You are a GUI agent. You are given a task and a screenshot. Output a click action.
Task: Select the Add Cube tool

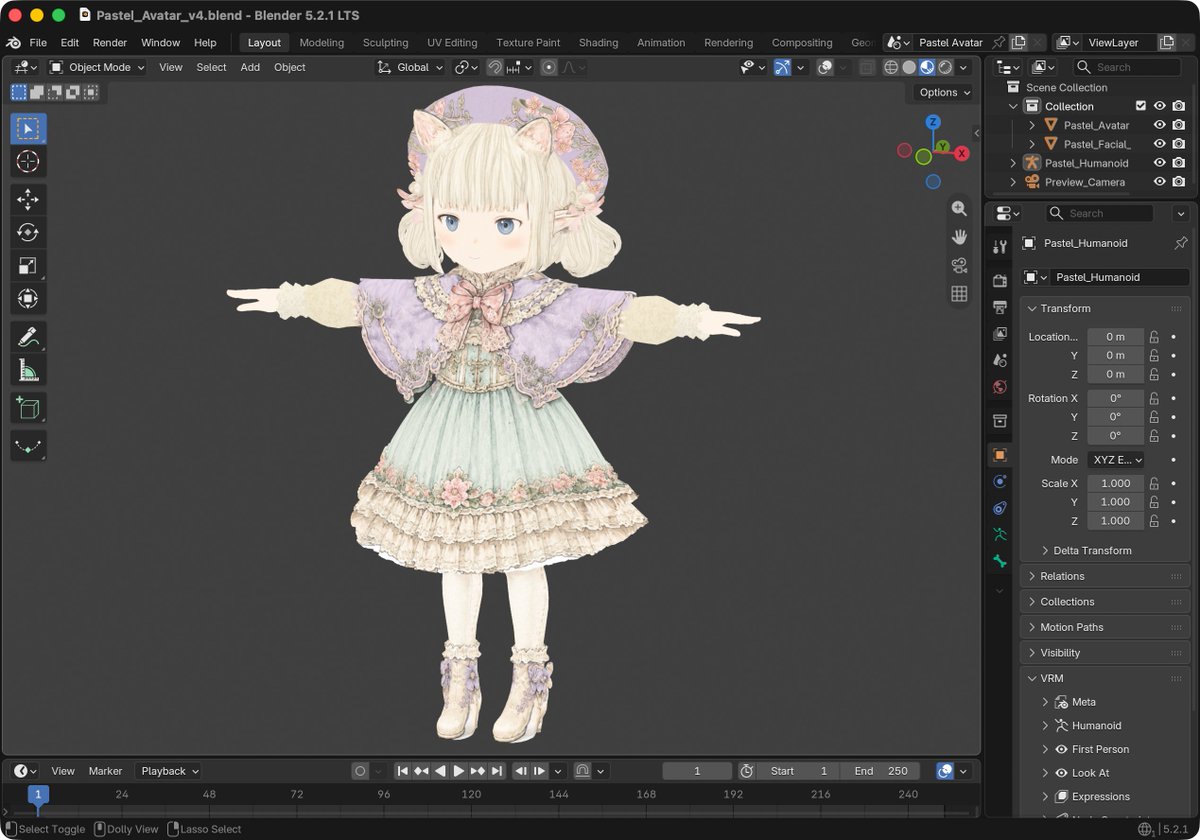(x=28, y=408)
